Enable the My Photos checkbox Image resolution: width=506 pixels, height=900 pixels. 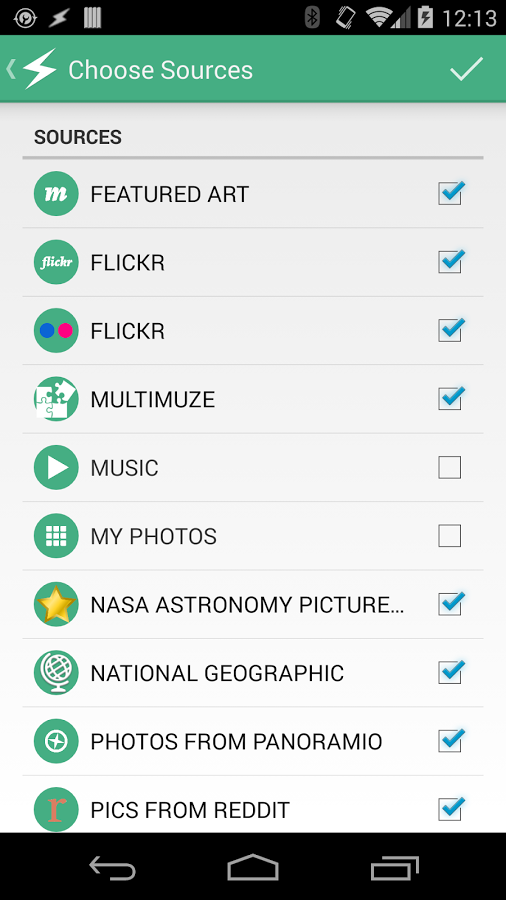tap(449, 536)
